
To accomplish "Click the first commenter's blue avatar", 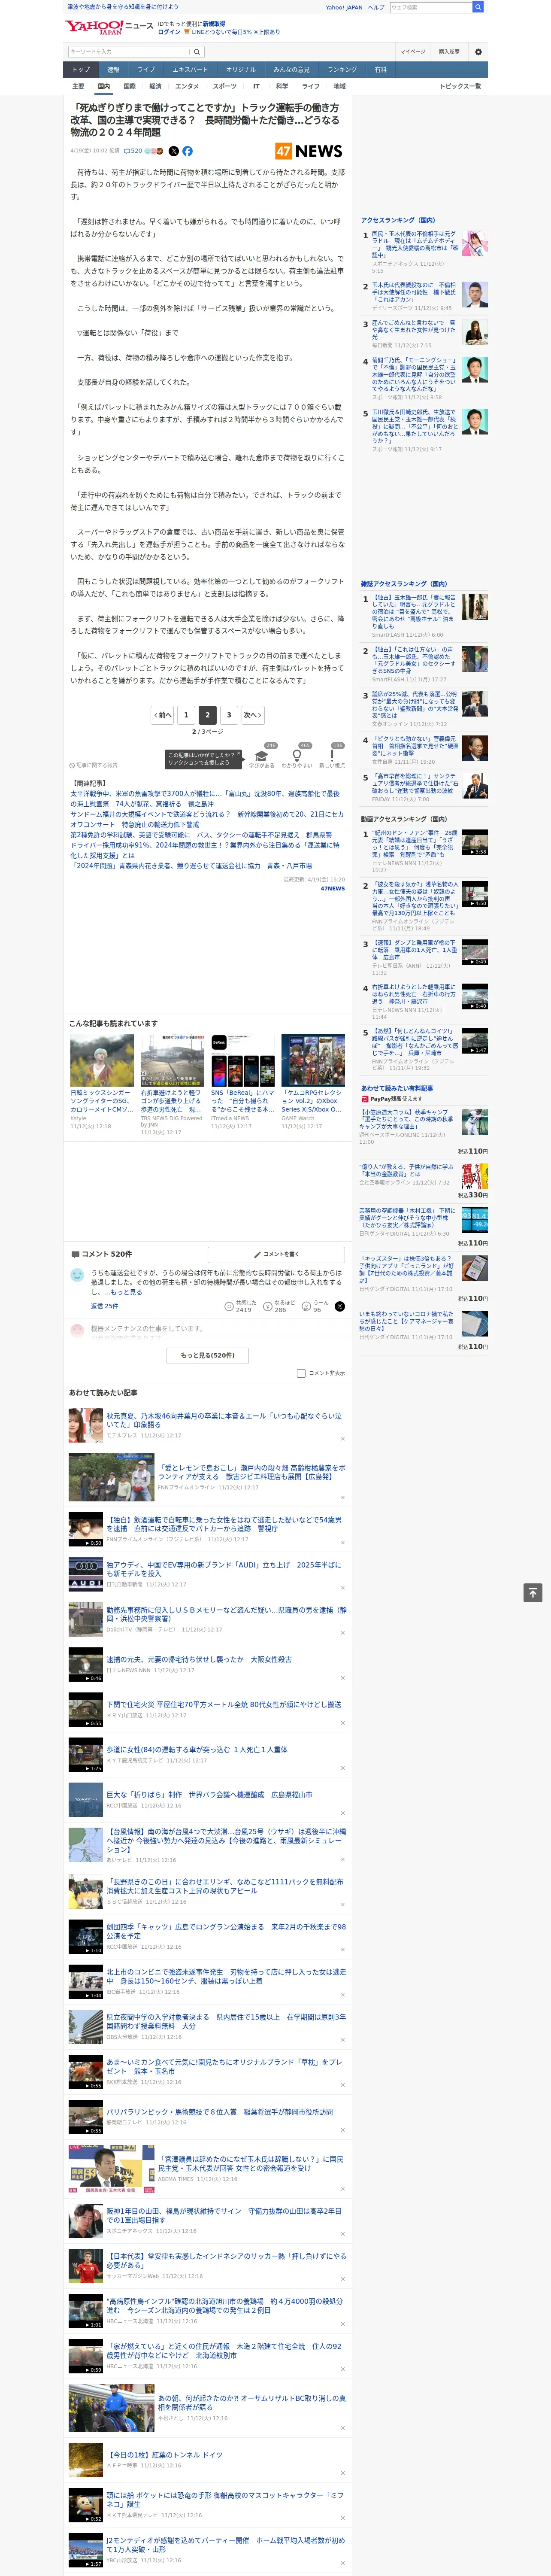I will [77, 1275].
